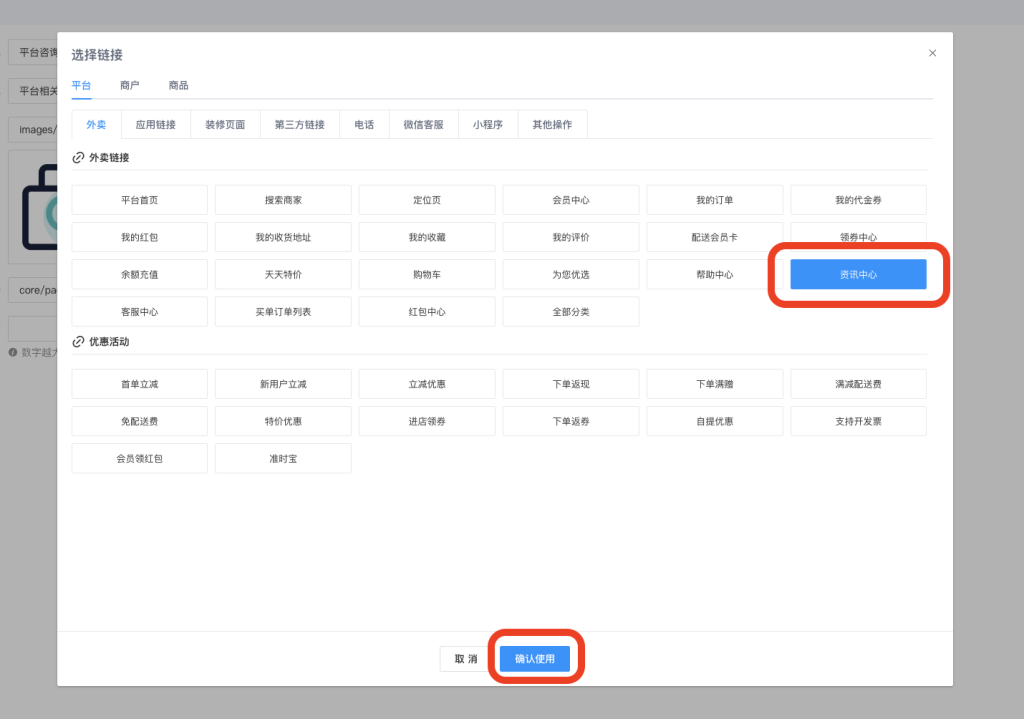Select the 平台首页 link option

(x=139, y=200)
